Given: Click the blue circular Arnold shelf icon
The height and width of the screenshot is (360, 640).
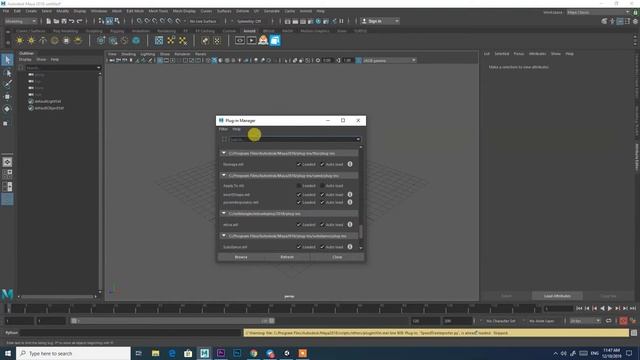Looking at the screenshot, I should coord(136,40).
